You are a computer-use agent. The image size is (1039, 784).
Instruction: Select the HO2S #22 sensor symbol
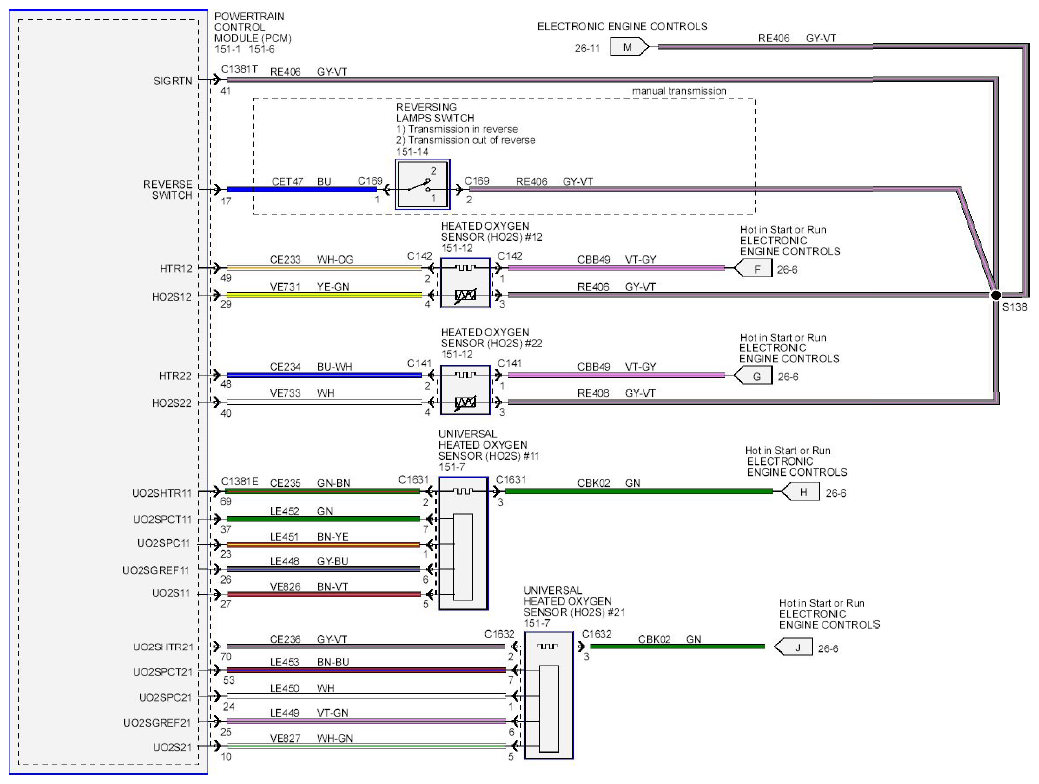point(465,390)
